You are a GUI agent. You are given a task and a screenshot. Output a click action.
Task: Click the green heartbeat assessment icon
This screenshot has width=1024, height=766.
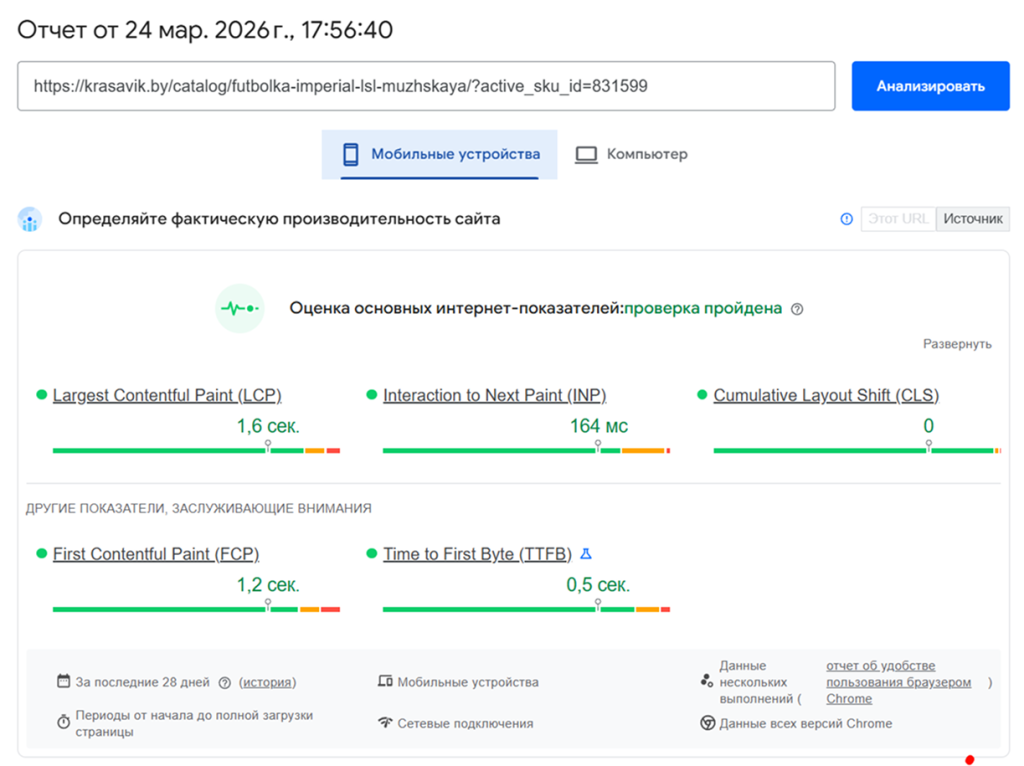(240, 309)
